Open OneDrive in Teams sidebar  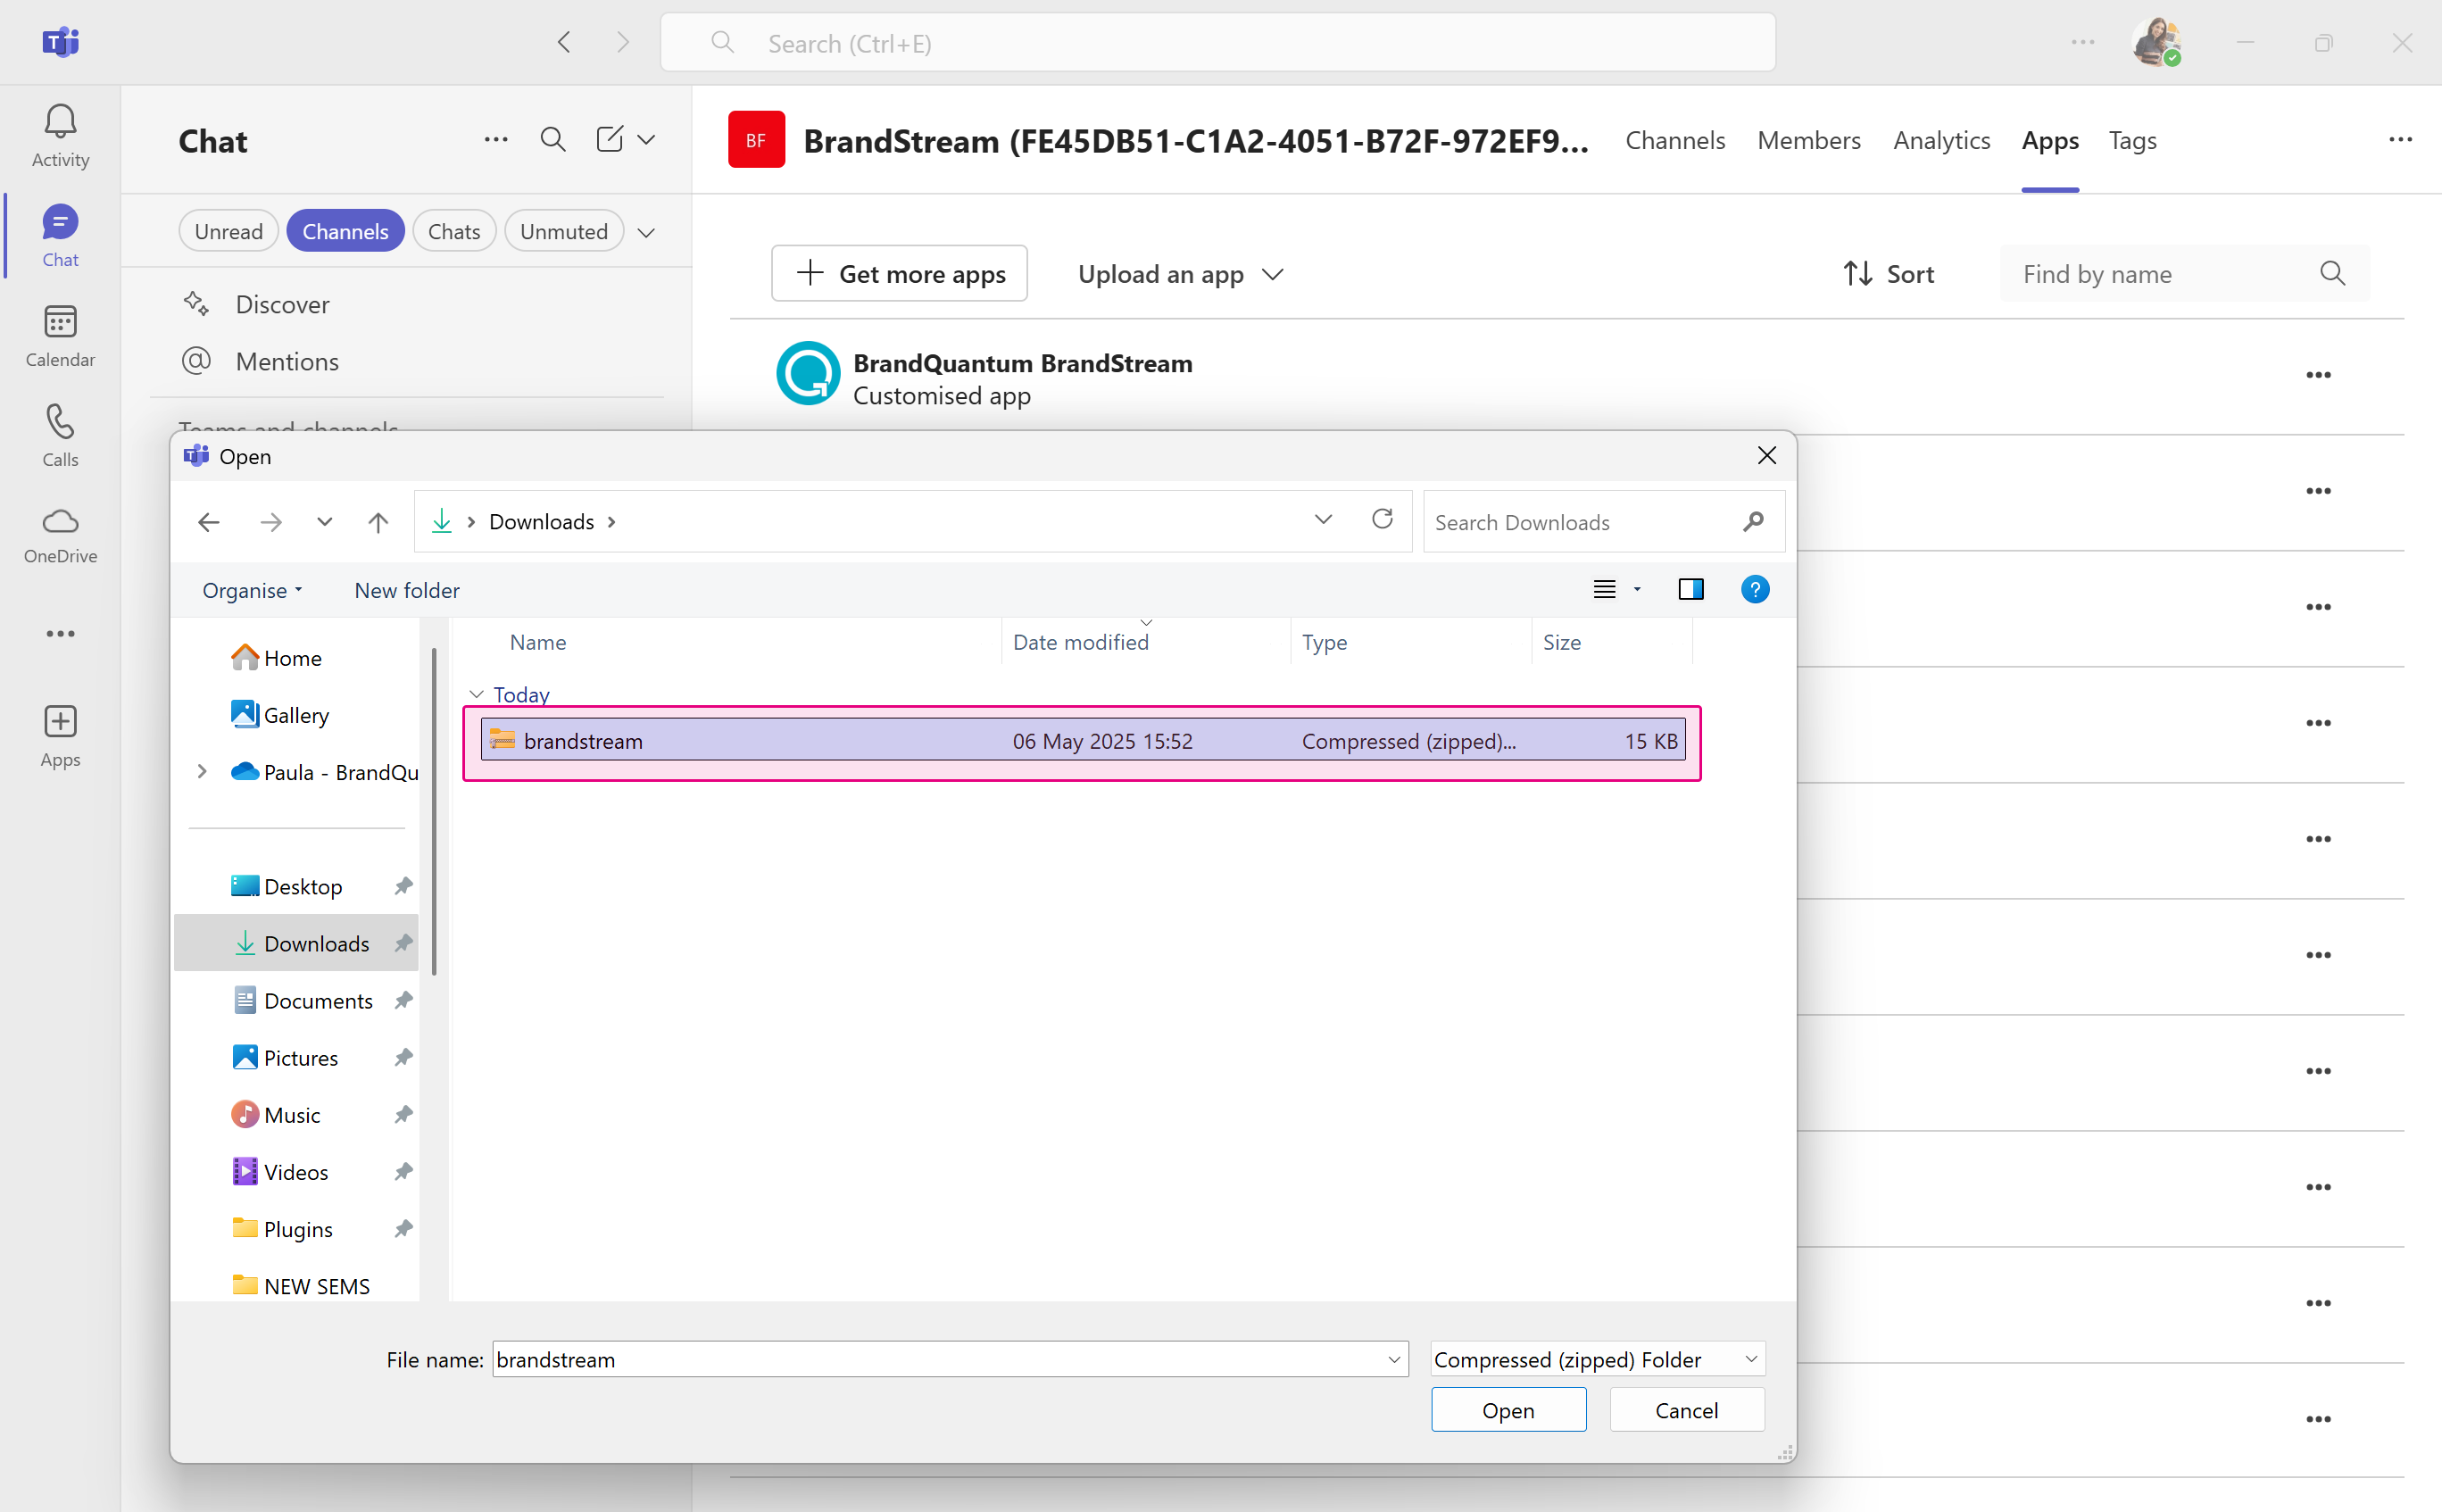pos(60,536)
